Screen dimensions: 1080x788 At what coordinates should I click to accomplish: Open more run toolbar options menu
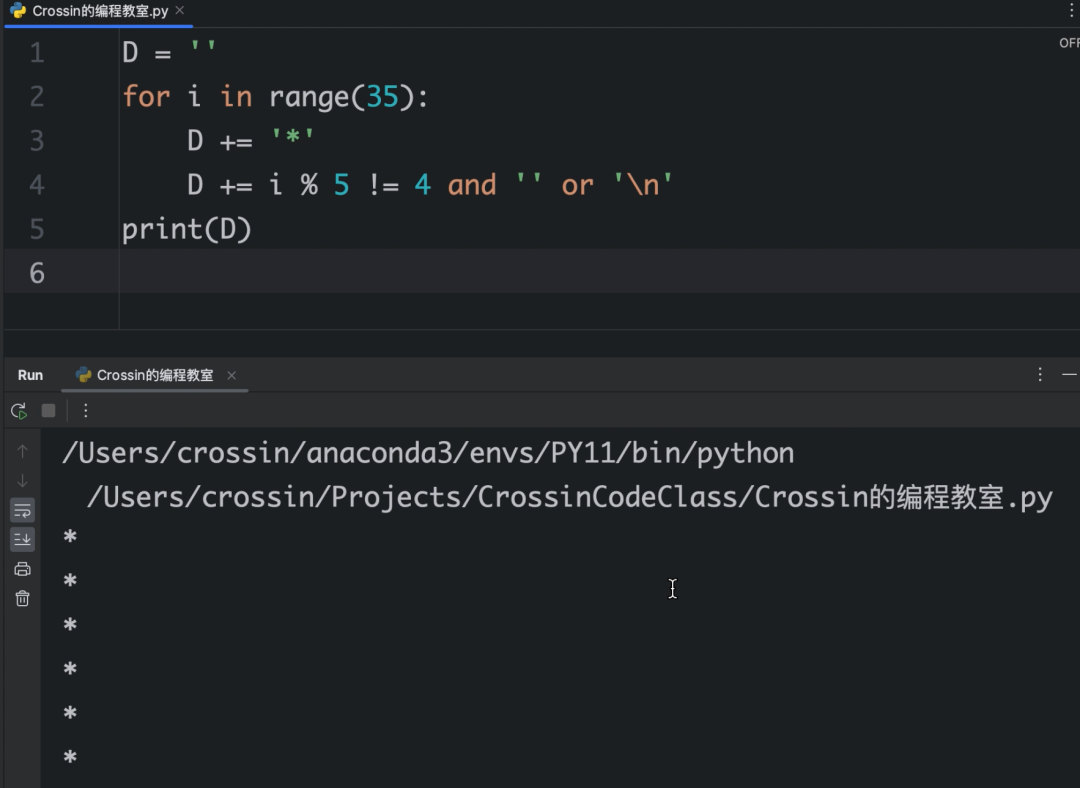point(85,411)
